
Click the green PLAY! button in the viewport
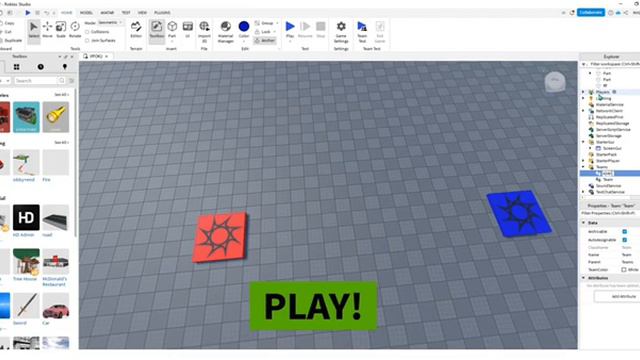[313, 306]
